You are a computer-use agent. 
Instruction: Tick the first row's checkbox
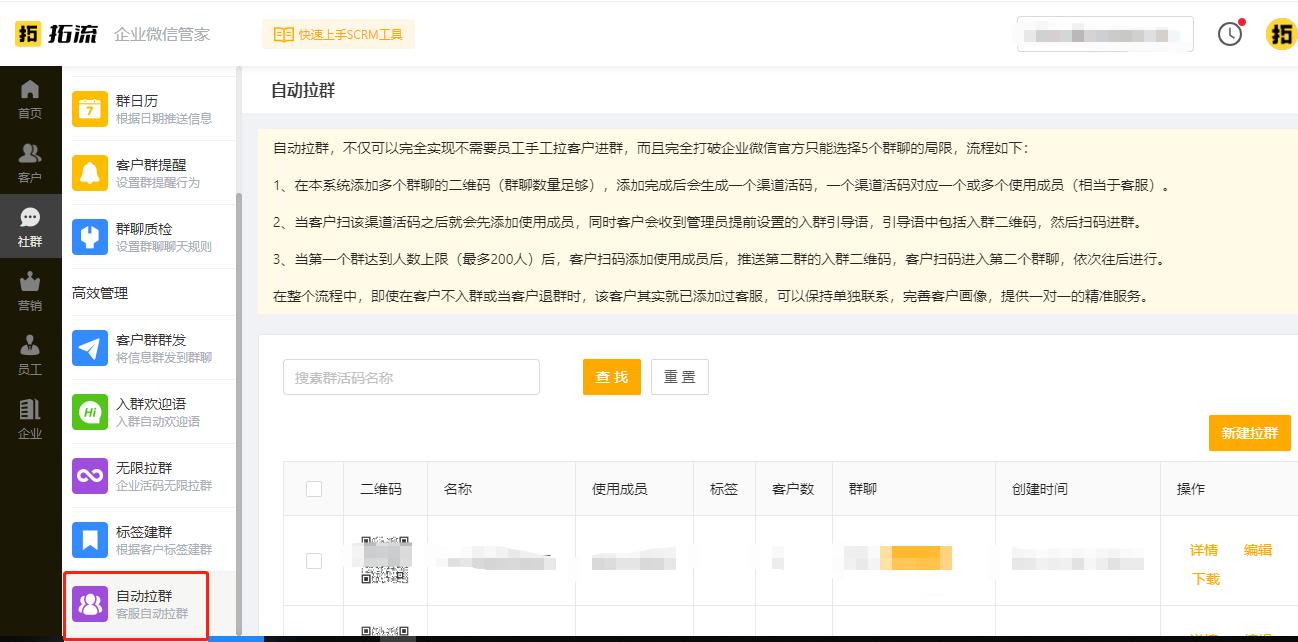coord(313,560)
